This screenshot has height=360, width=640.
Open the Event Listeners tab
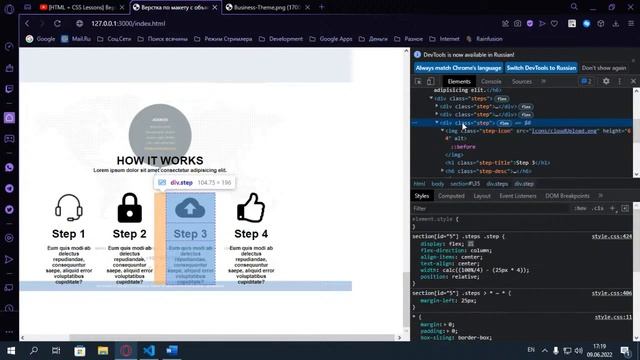518,196
